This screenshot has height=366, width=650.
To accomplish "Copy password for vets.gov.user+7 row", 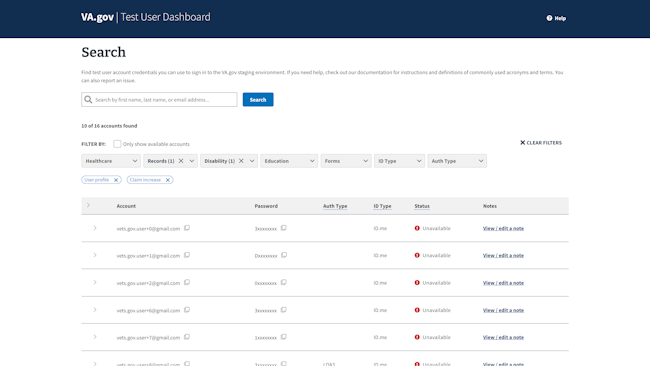I will (284, 337).
